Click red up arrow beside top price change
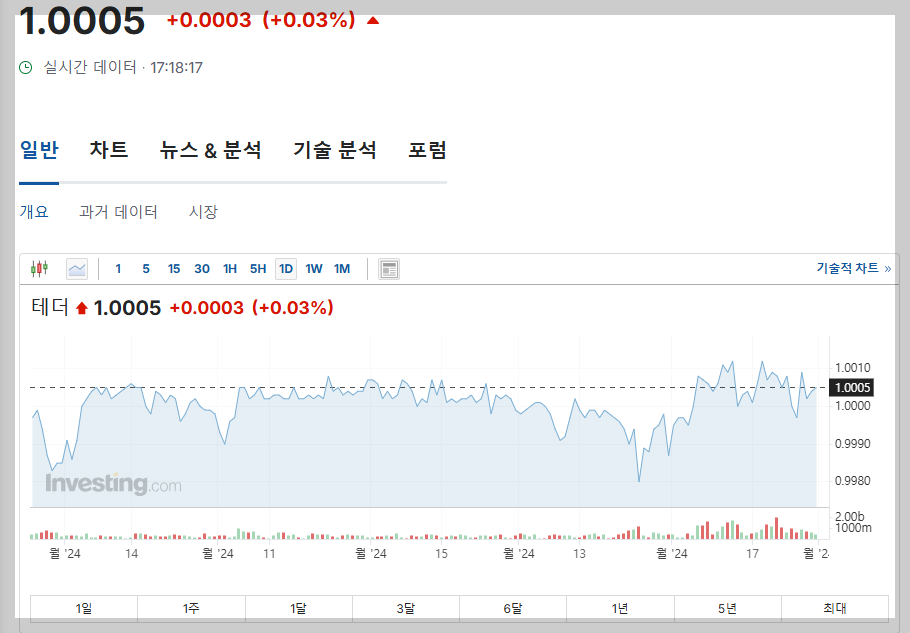 coord(373,21)
